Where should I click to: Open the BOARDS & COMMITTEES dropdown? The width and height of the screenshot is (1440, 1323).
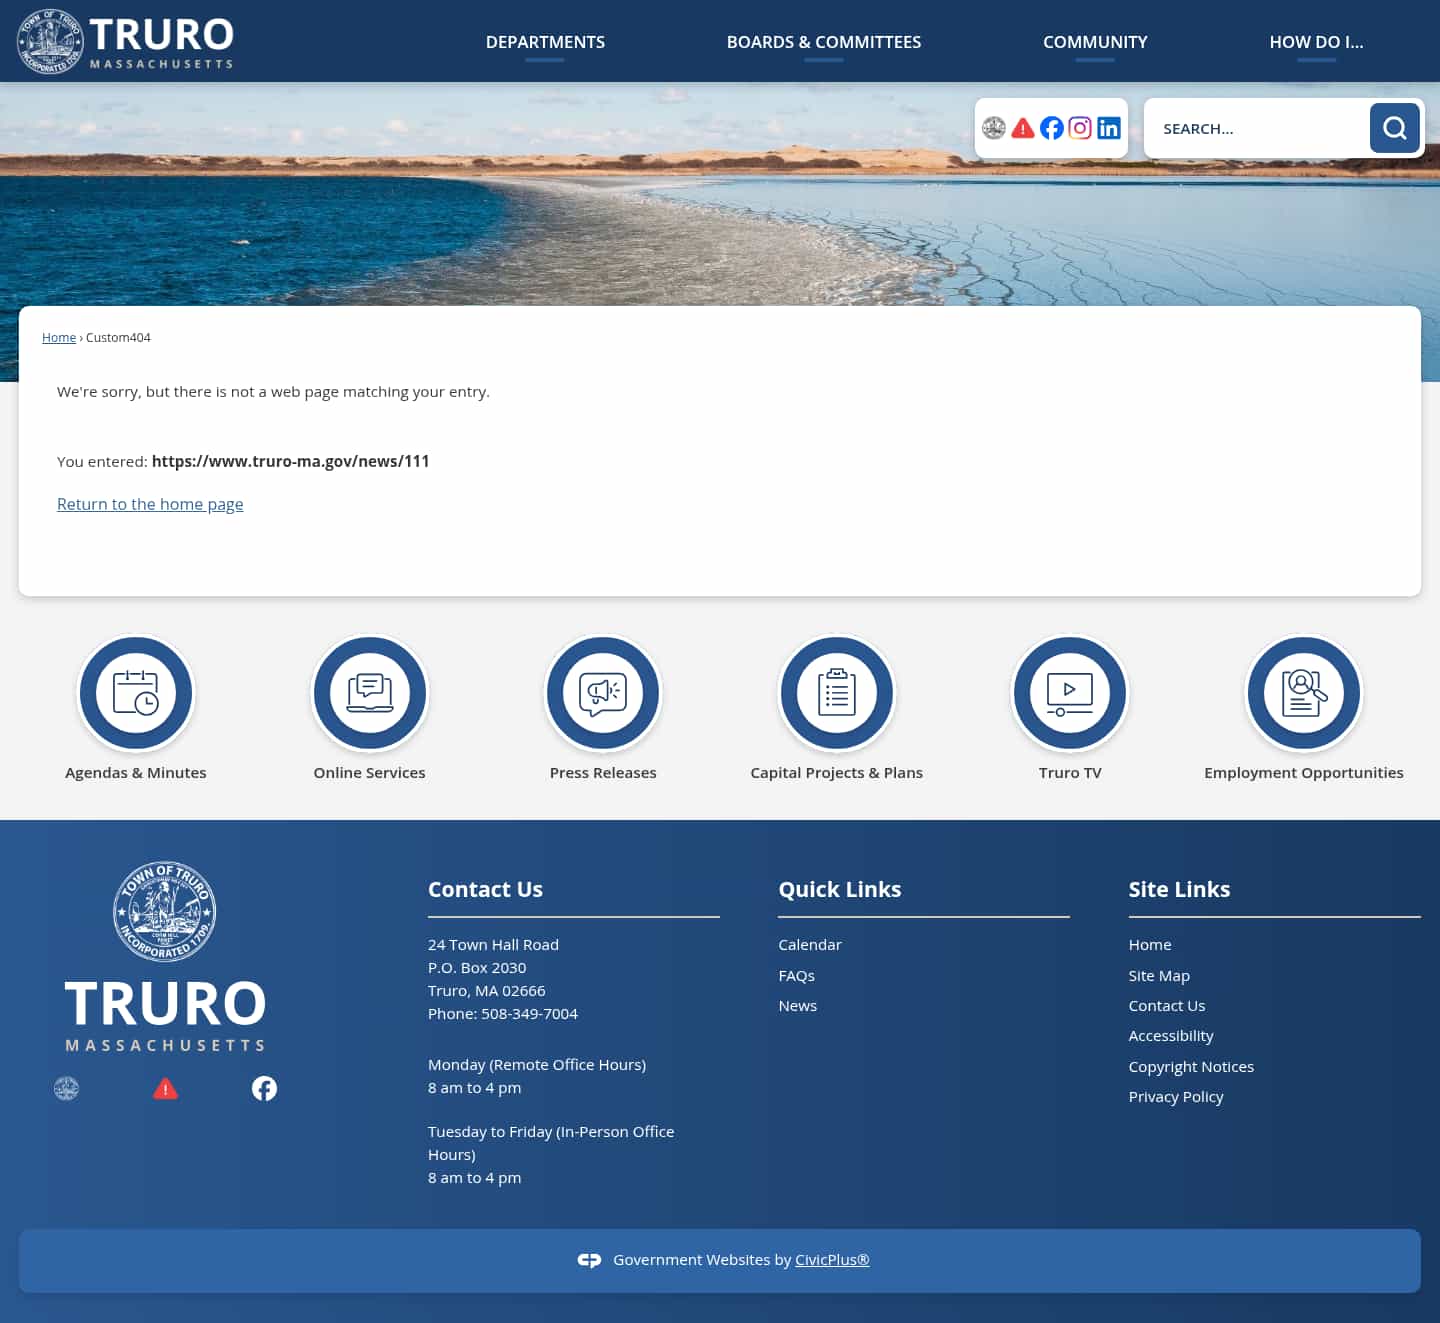click(x=823, y=42)
